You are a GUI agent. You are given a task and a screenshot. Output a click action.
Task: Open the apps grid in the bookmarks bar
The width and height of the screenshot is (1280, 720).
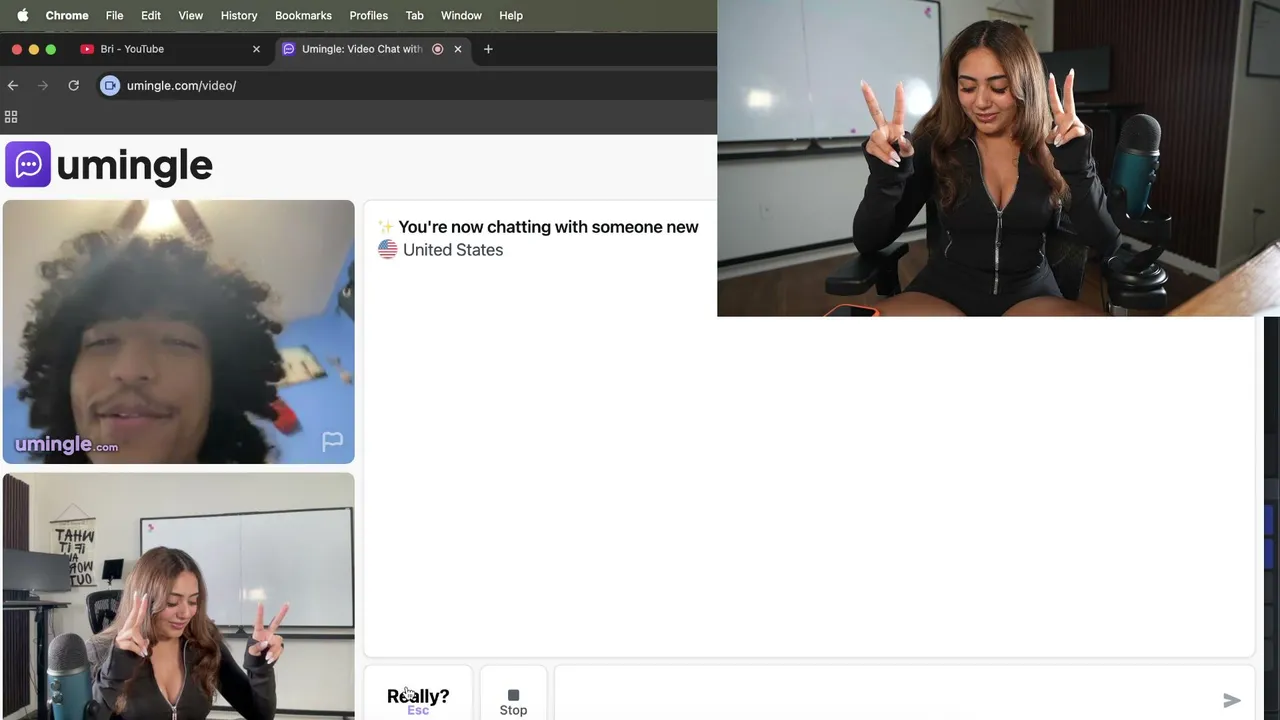[x=12, y=117]
